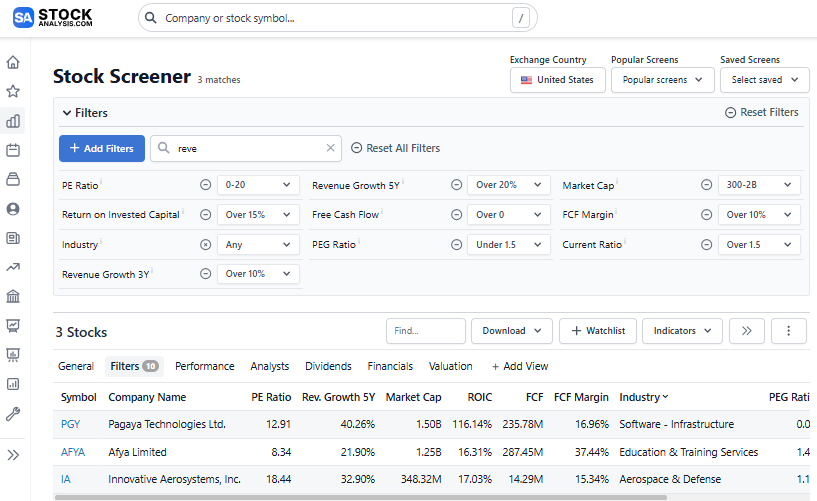Remove the PE Ratio filter
817x501 pixels.
point(206,185)
